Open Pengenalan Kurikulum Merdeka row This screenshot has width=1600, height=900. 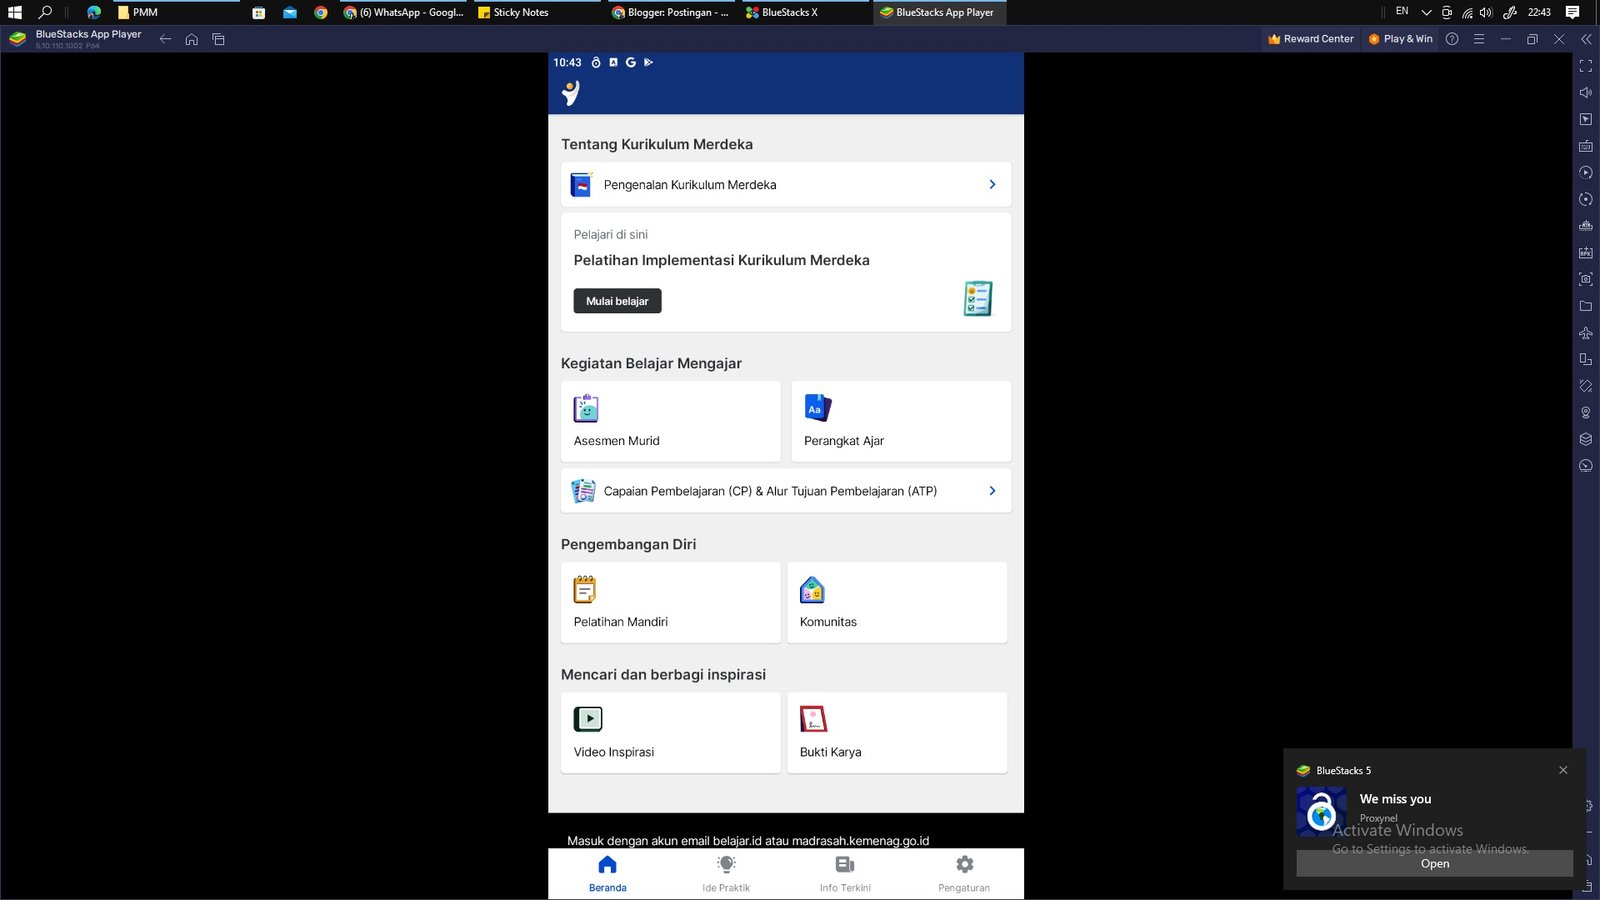(x=786, y=185)
